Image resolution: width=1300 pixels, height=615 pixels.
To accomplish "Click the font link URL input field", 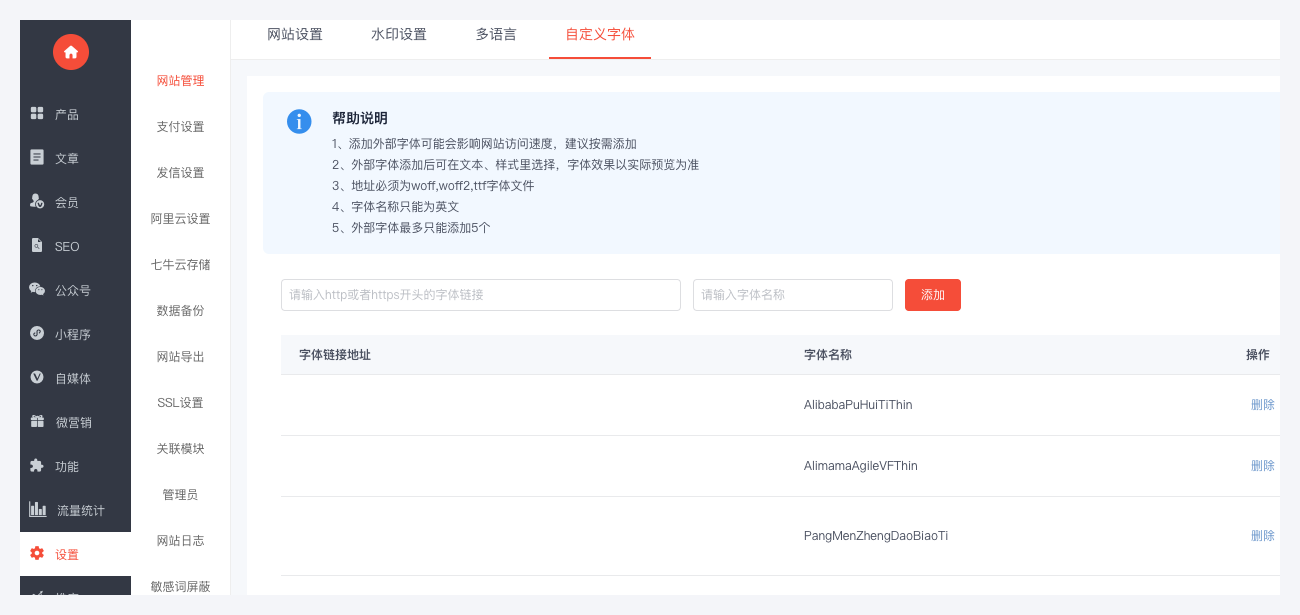I will pos(481,295).
